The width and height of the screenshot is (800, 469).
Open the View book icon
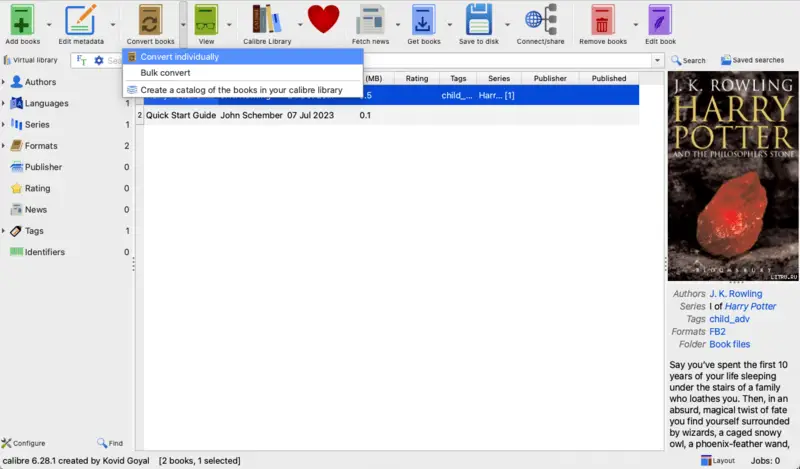(x=206, y=20)
